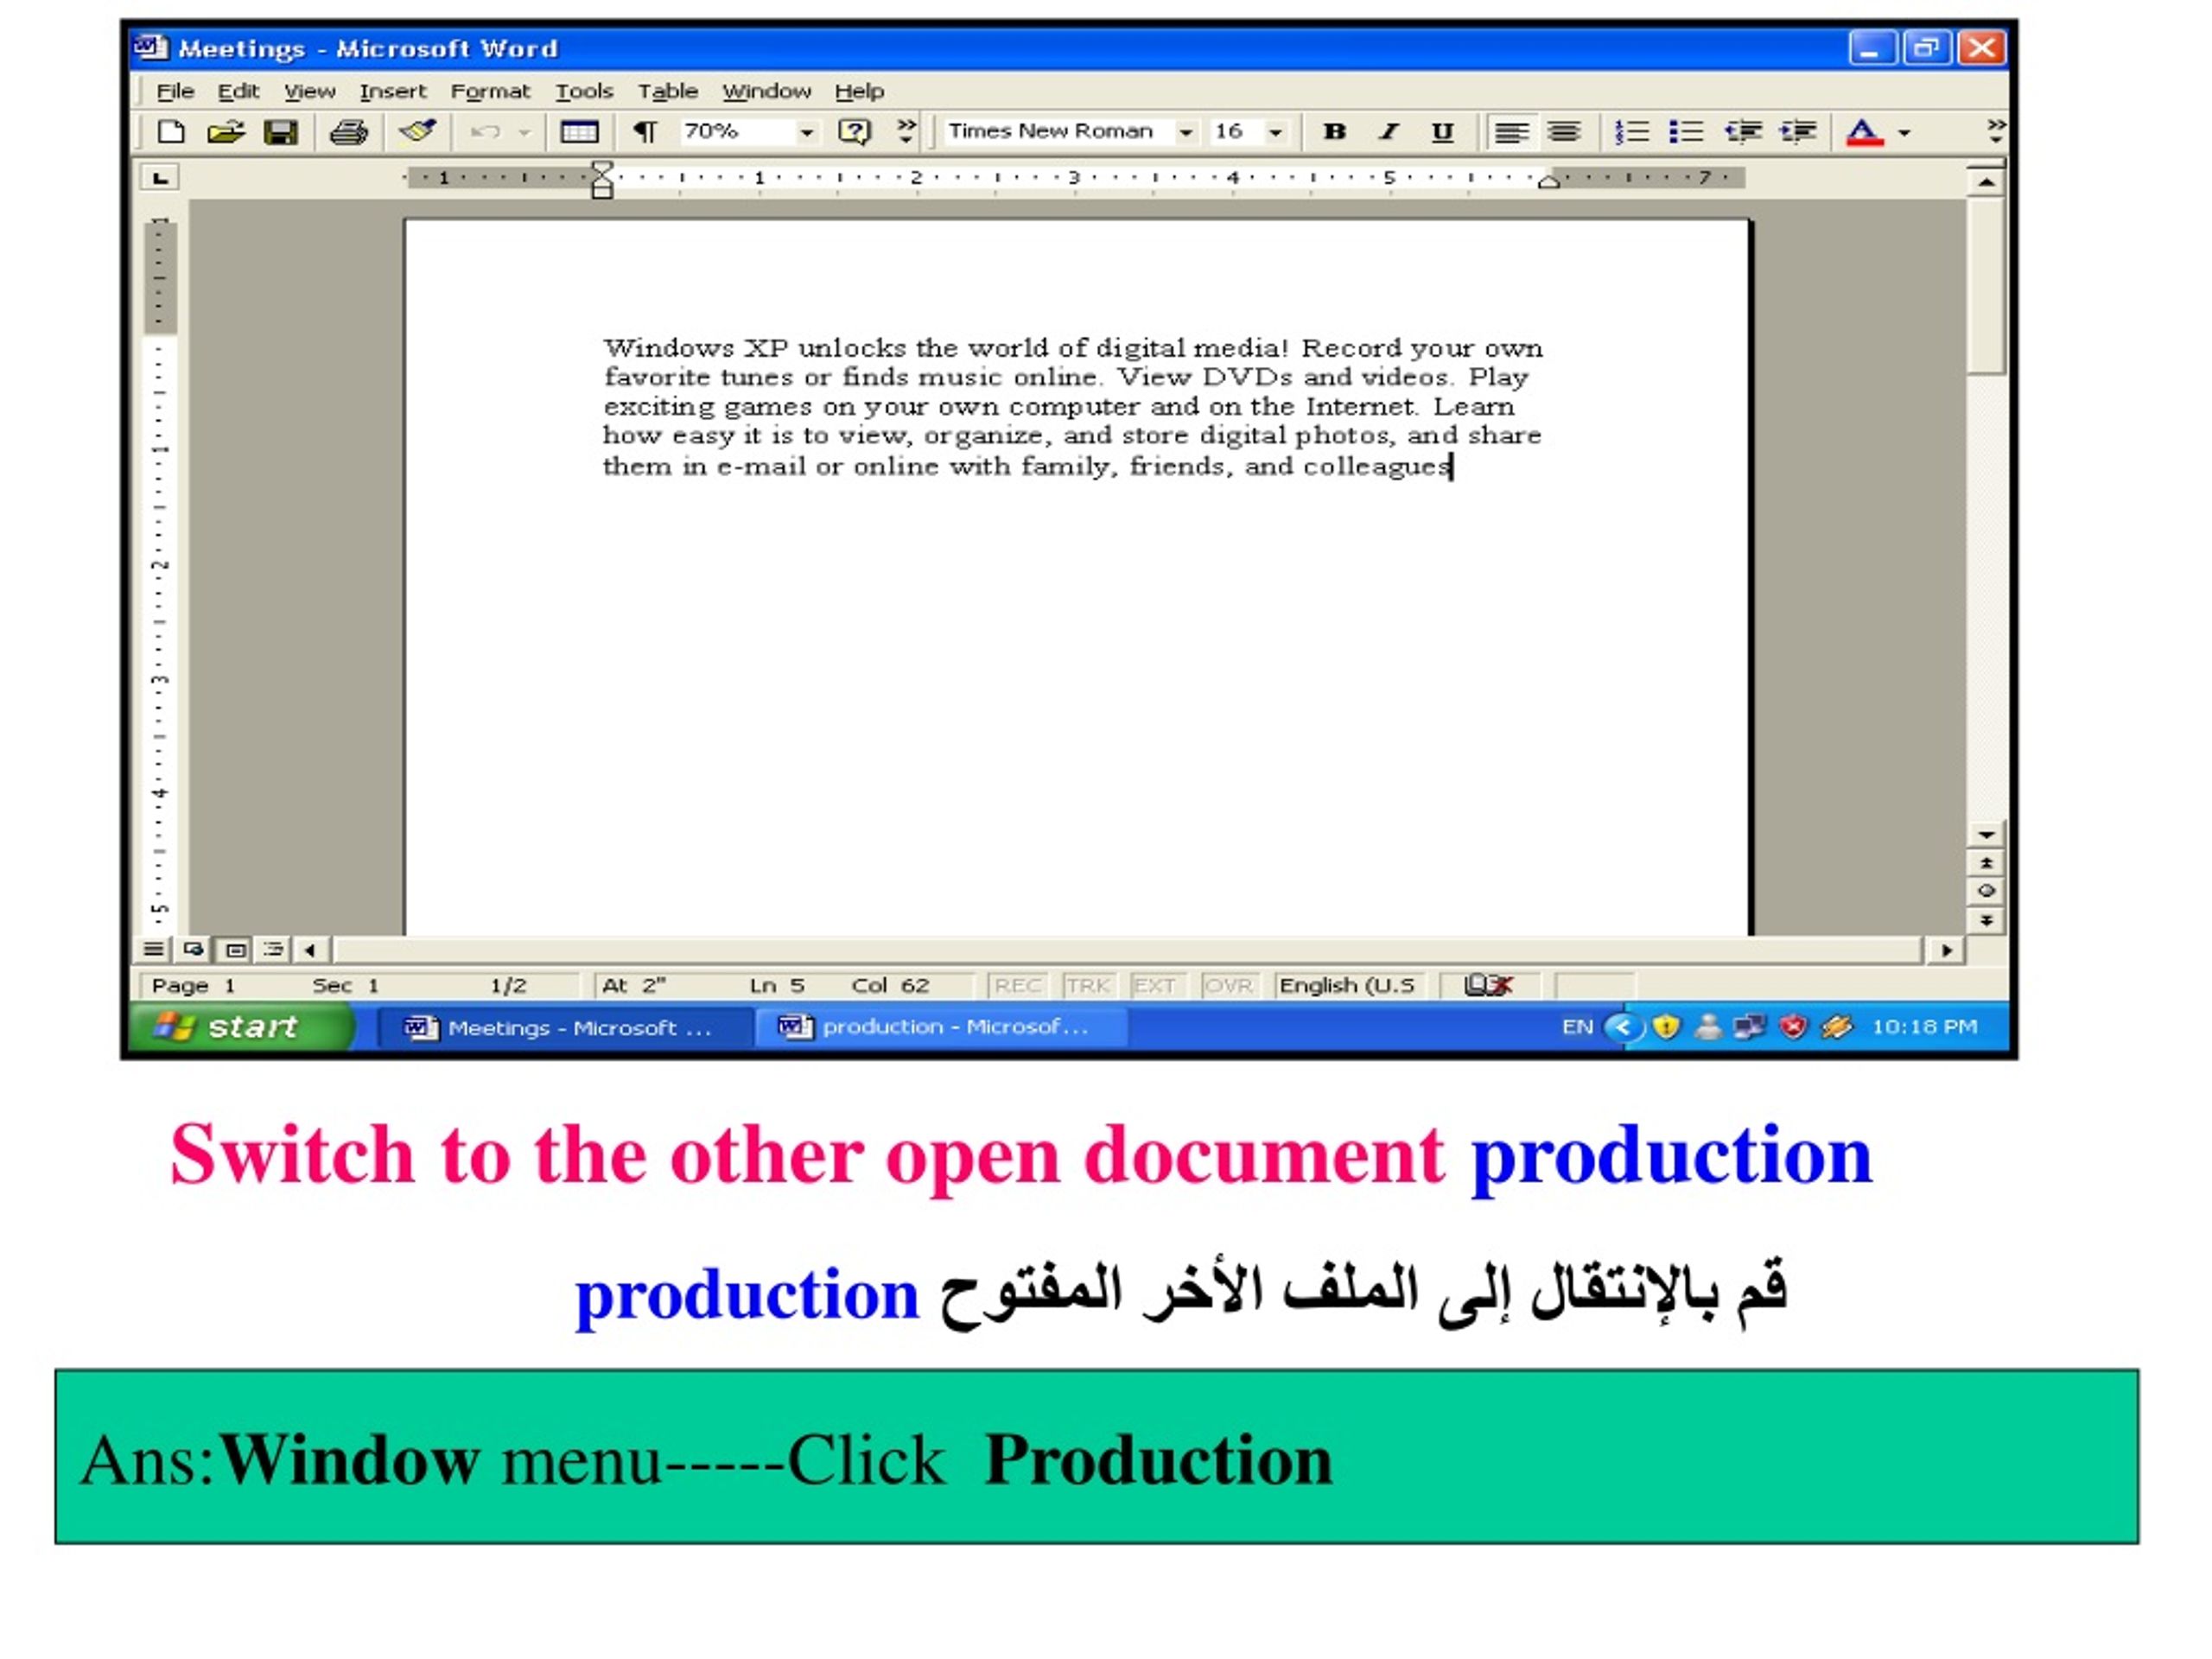Image resolution: width=2212 pixels, height=1659 pixels.
Task: Insert a table from toolbar
Action: point(579,132)
